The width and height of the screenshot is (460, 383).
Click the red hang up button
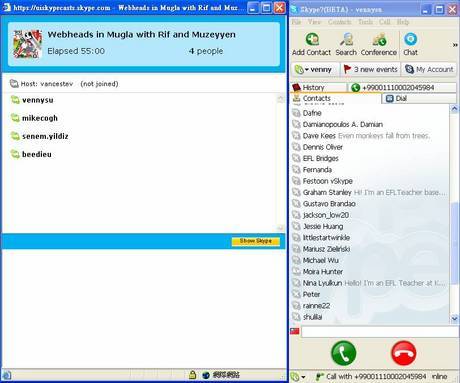403,353
